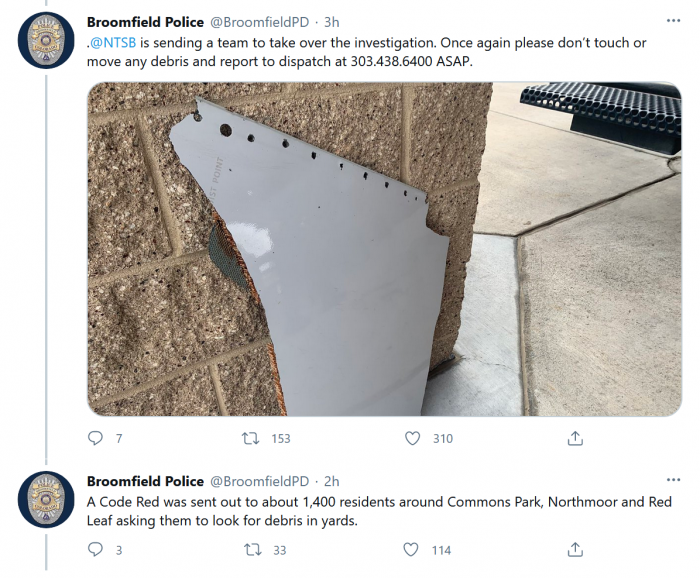Open Broomfield Police name on Code Red tweet
700x578 pixels.
point(145,481)
